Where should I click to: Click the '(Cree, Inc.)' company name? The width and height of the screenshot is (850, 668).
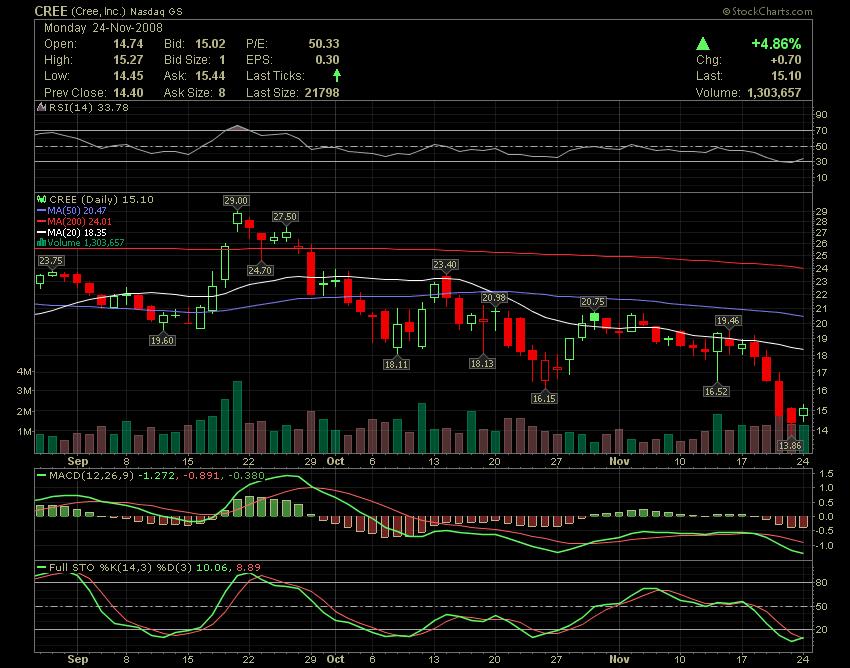(x=99, y=11)
